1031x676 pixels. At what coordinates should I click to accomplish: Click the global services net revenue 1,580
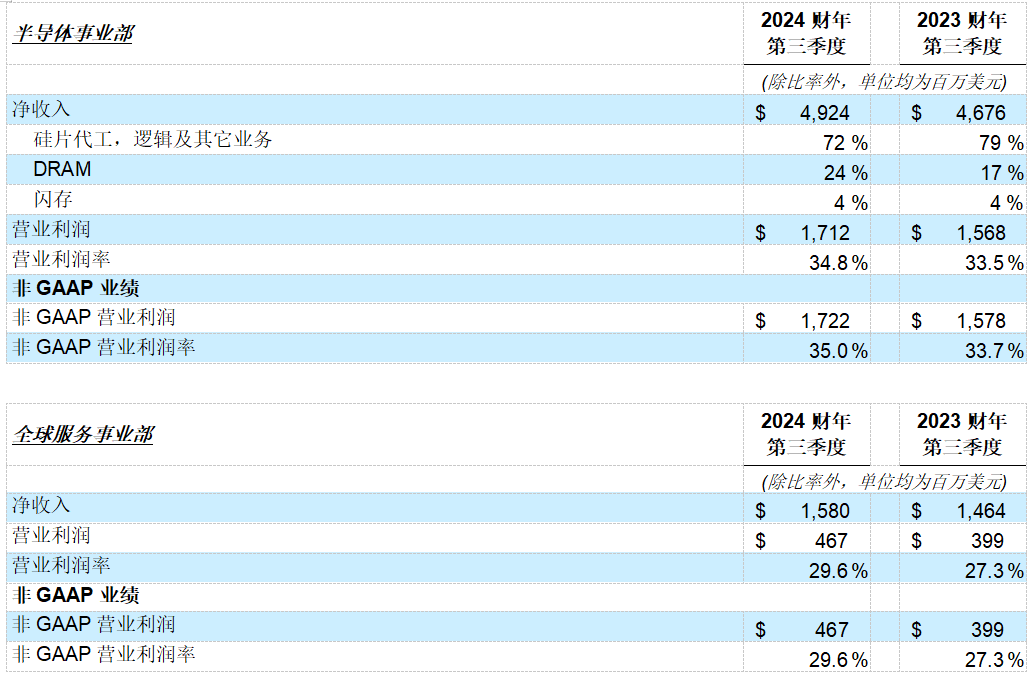coord(824,511)
